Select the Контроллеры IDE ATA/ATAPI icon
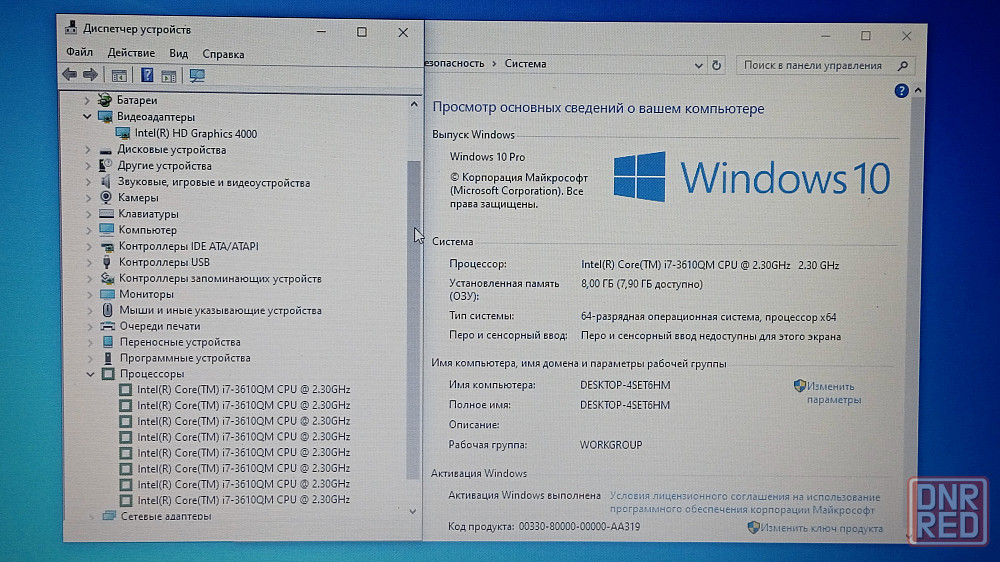The image size is (1000, 562). coord(107,246)
